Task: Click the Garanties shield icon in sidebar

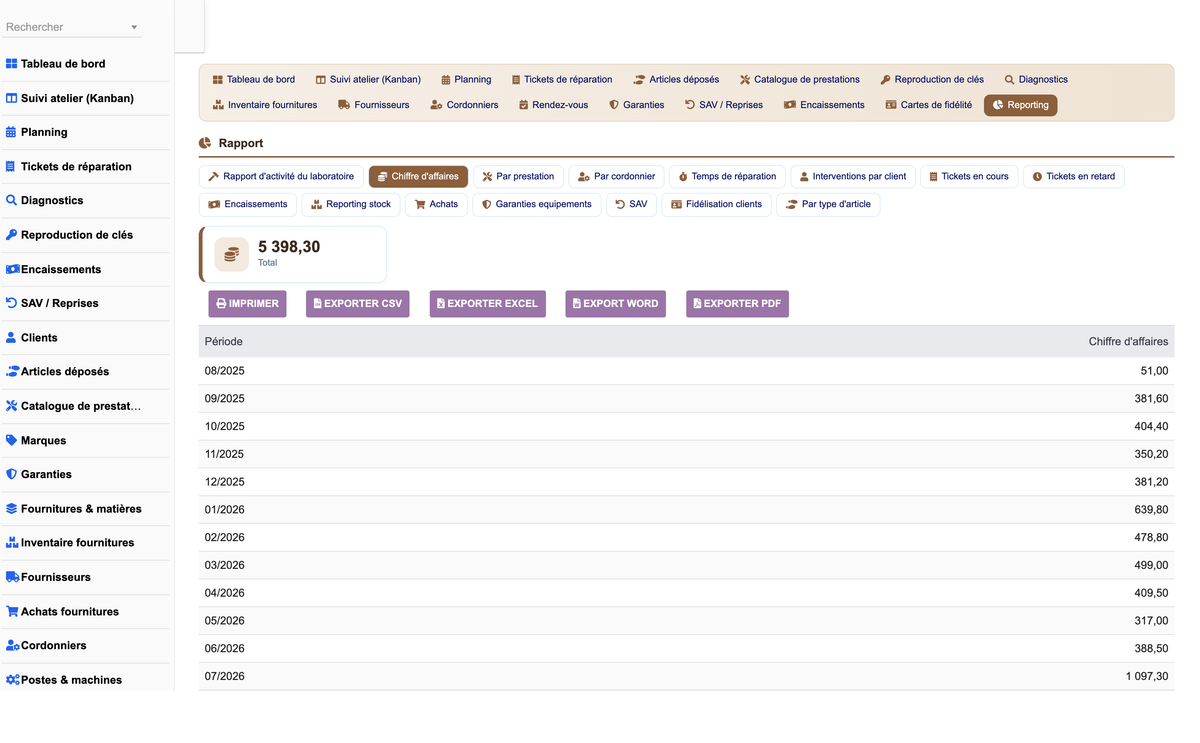Action: point(12,474)
